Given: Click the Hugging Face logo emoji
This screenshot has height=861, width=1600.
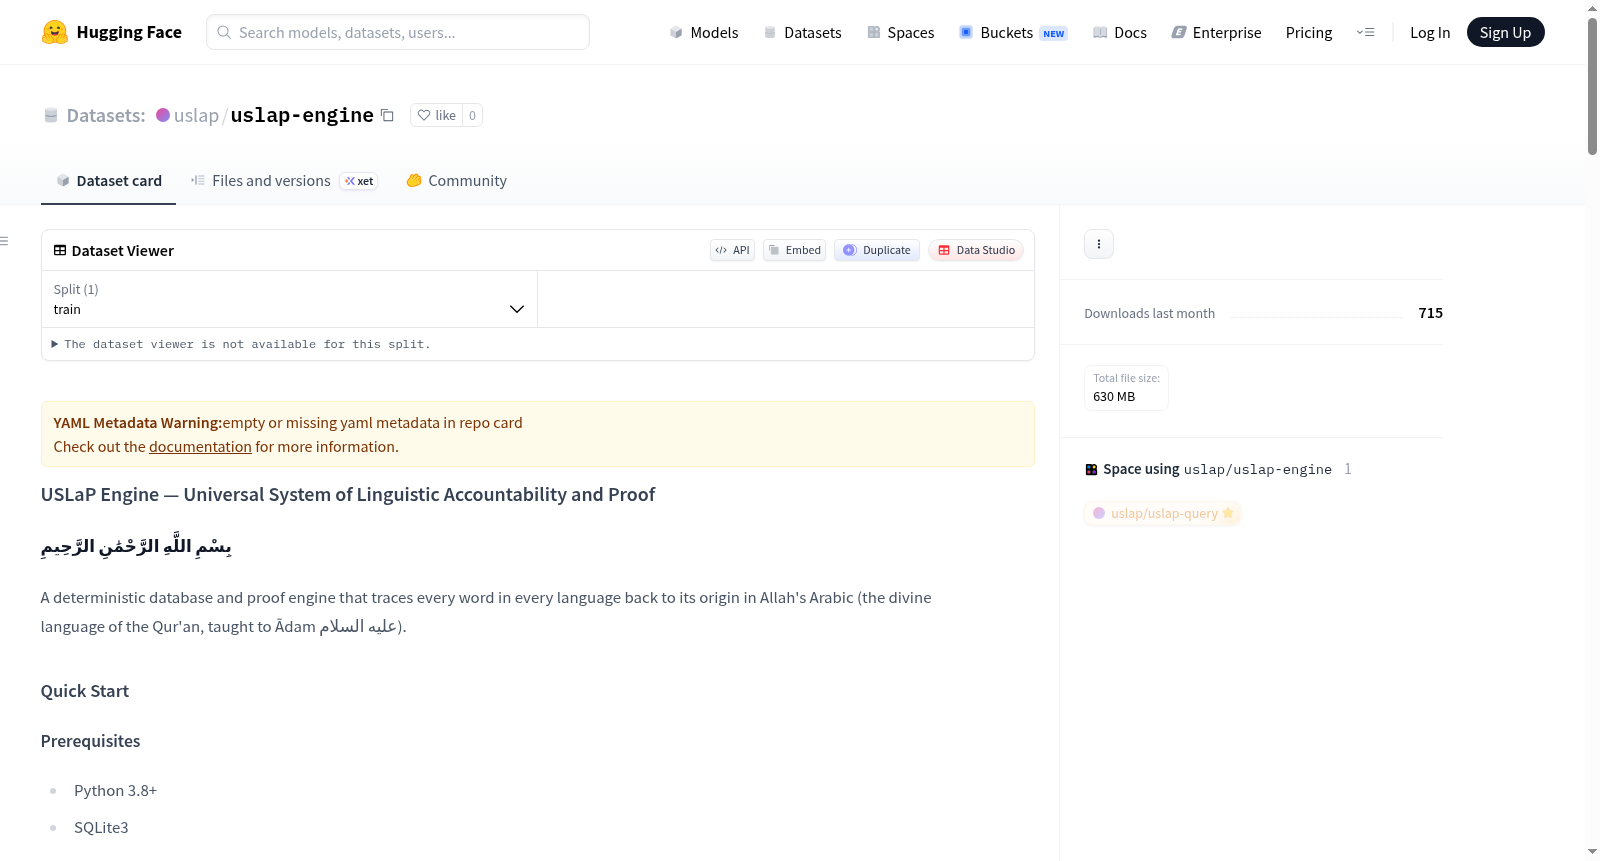Looking at the screenshot, I should click(x=55, y=32).
